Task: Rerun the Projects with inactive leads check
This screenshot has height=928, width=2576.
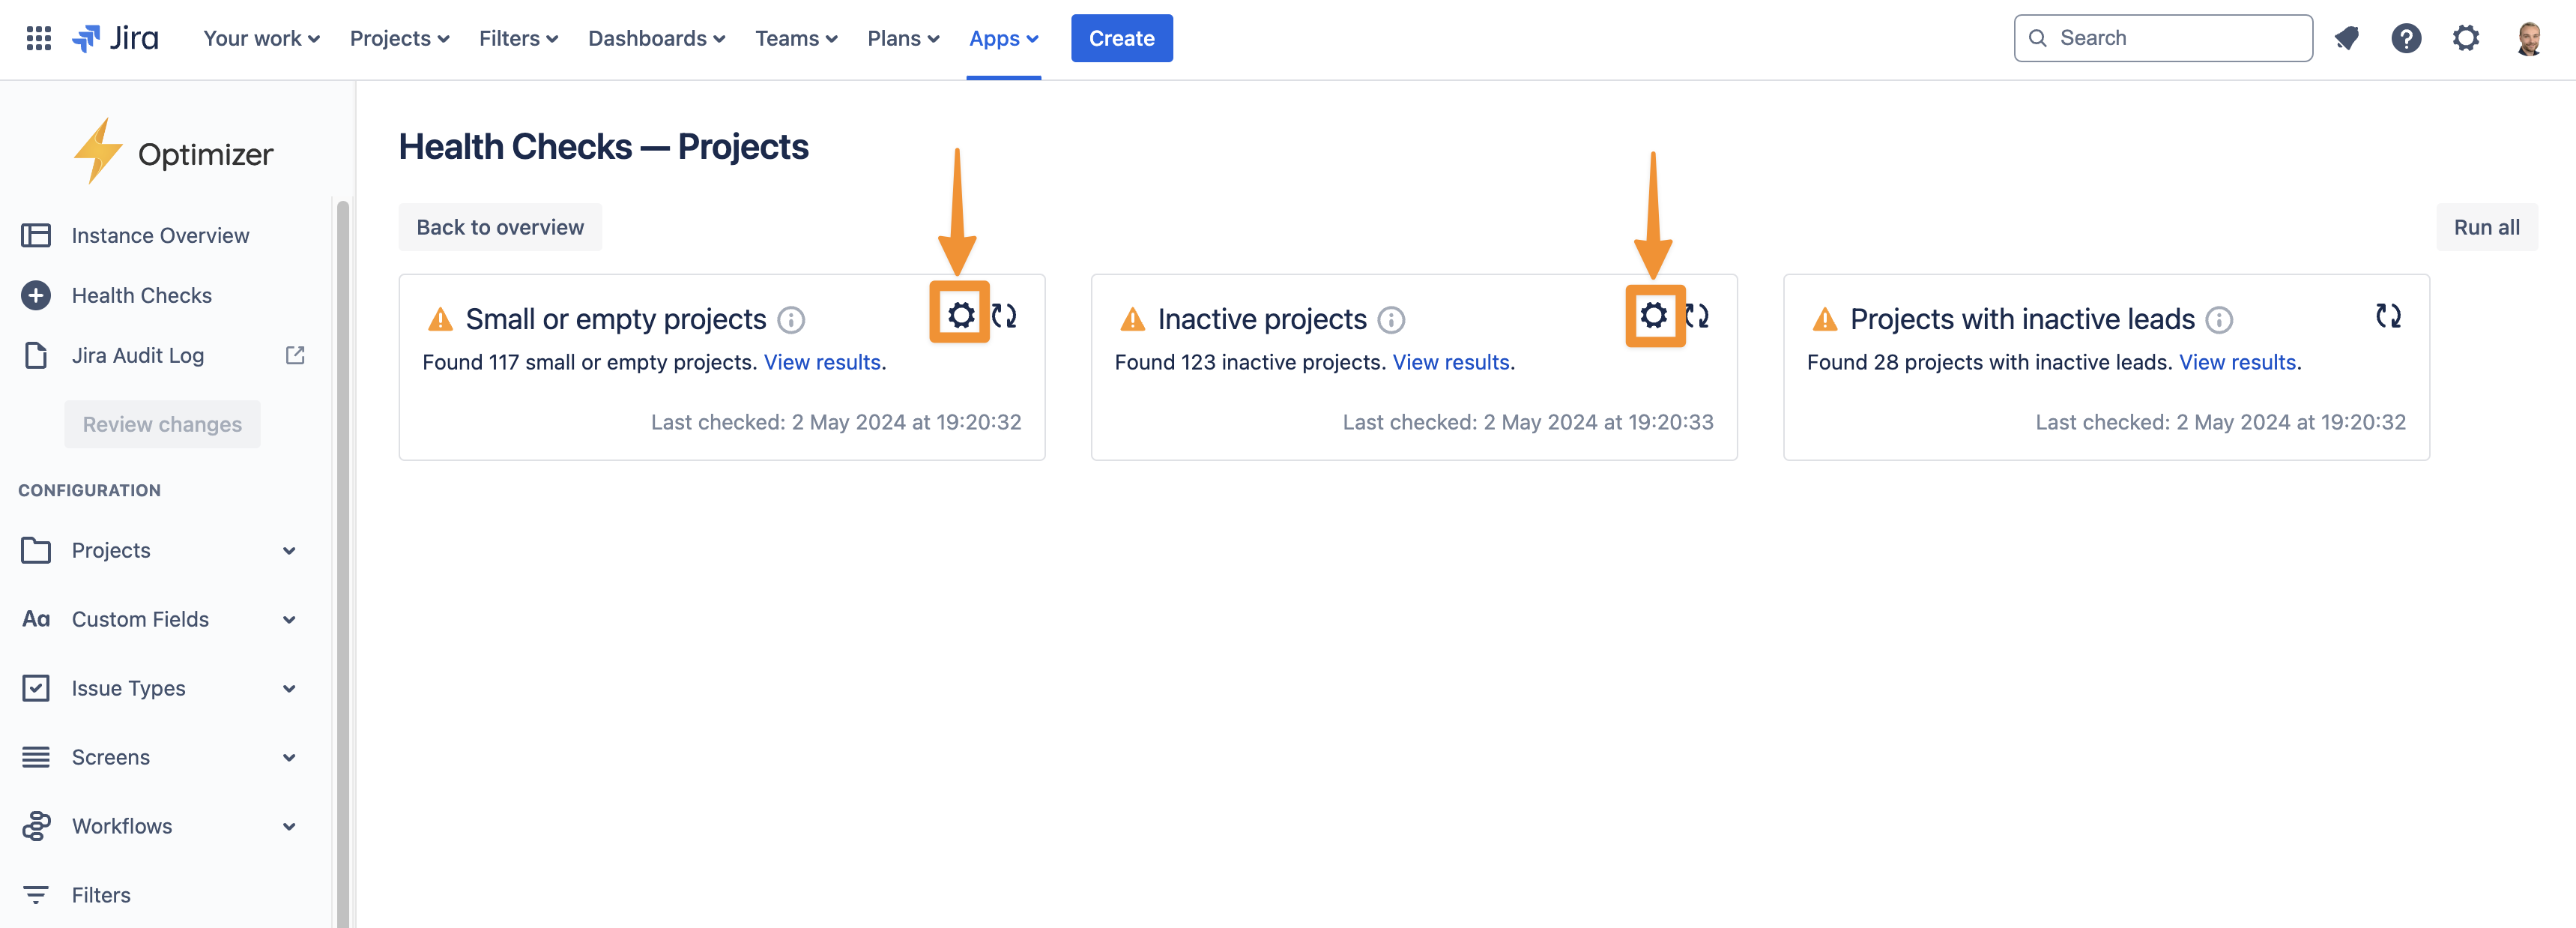Action: (x=2388, y=316)
